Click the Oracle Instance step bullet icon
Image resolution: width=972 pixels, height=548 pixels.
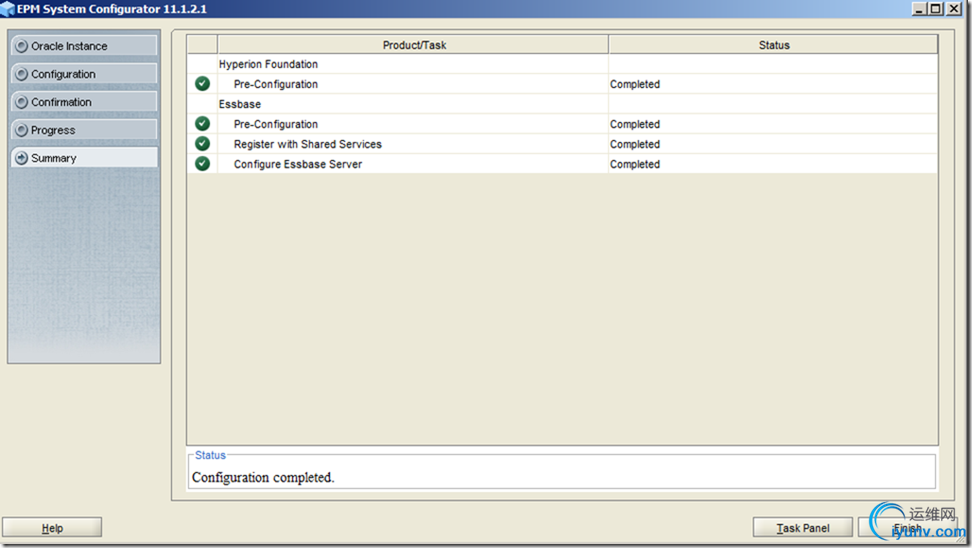[x=22, y=46]
